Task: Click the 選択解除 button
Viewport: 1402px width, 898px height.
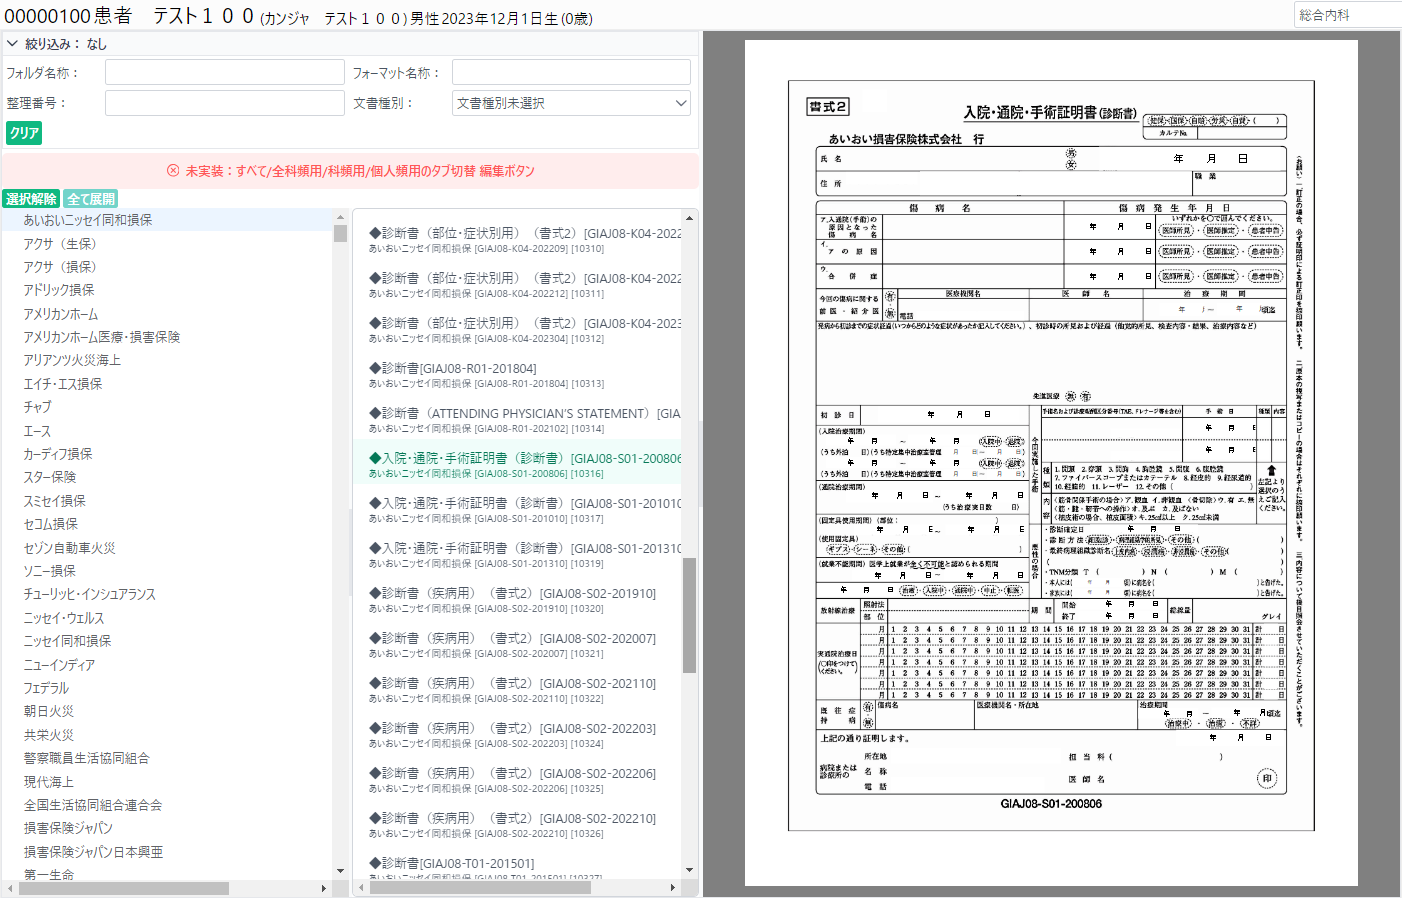Action: pyautogui.click(x=31, y=199)
